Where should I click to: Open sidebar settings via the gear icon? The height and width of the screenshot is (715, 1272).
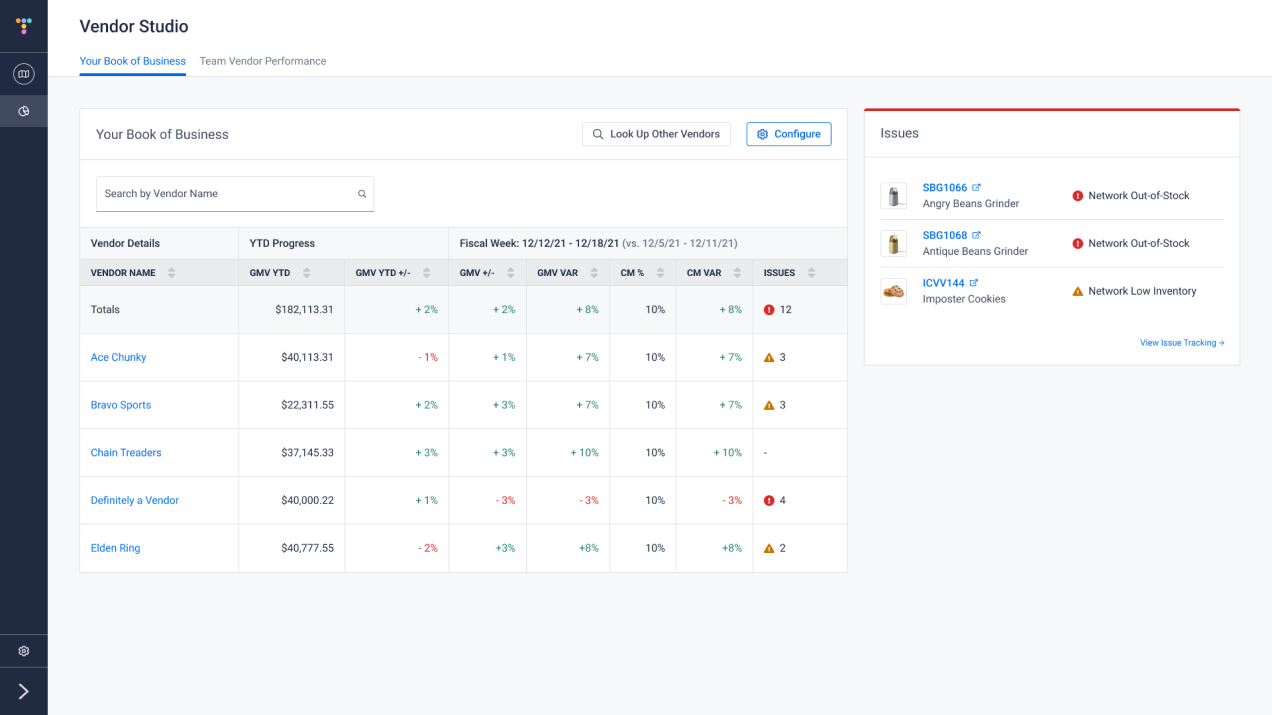(23, 650)
